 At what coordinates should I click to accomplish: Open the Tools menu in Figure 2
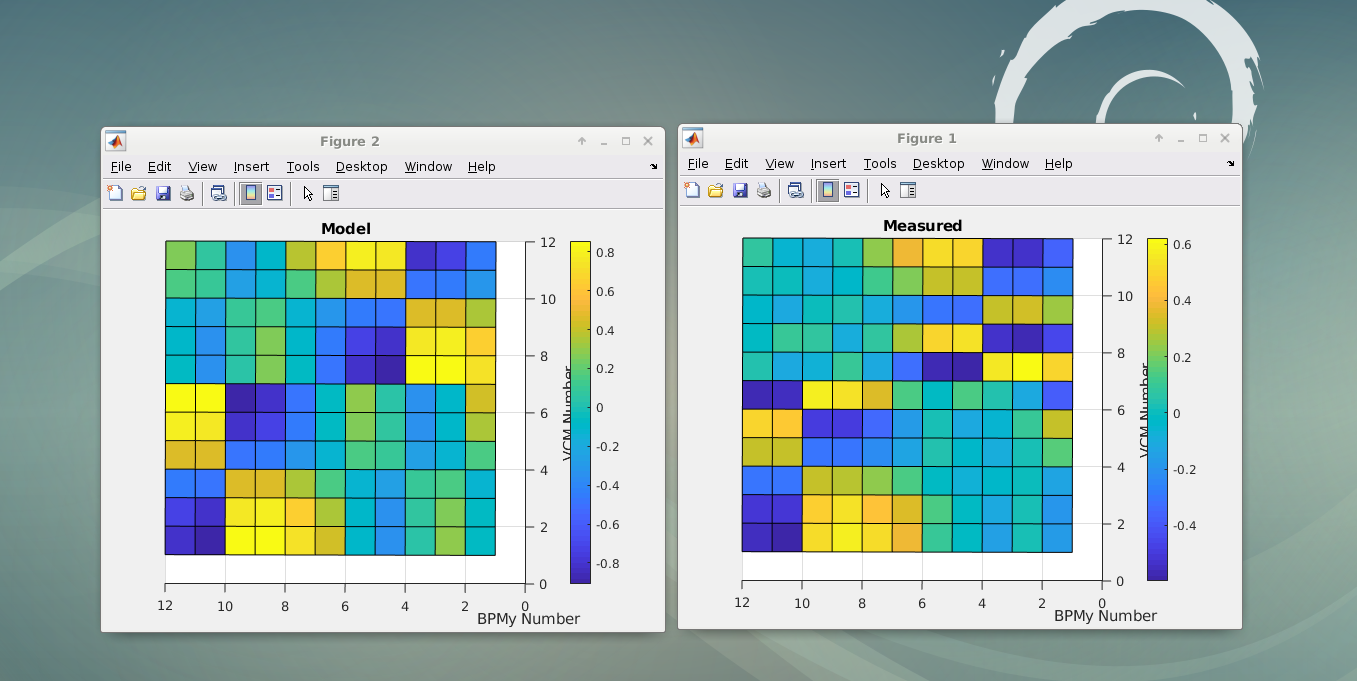pyautogui.click(x=303, y=167)
